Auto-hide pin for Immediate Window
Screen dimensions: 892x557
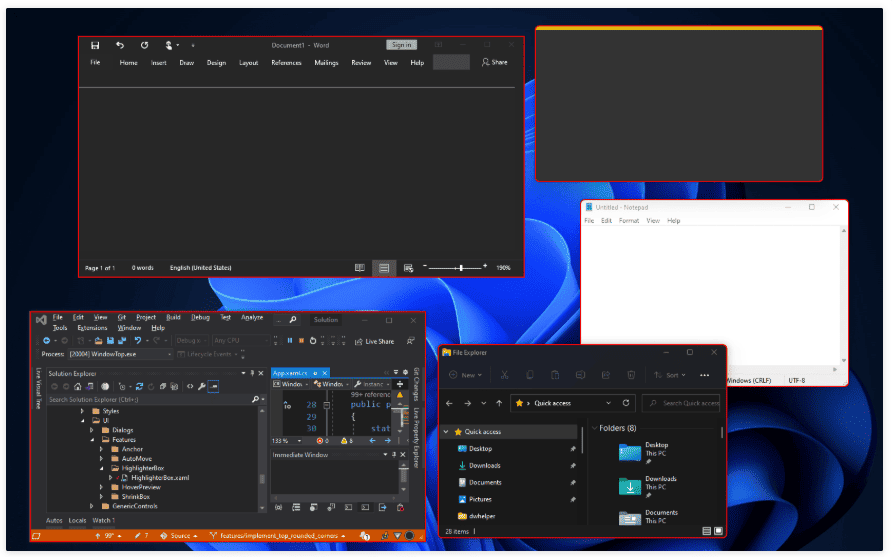click(394, 455)
